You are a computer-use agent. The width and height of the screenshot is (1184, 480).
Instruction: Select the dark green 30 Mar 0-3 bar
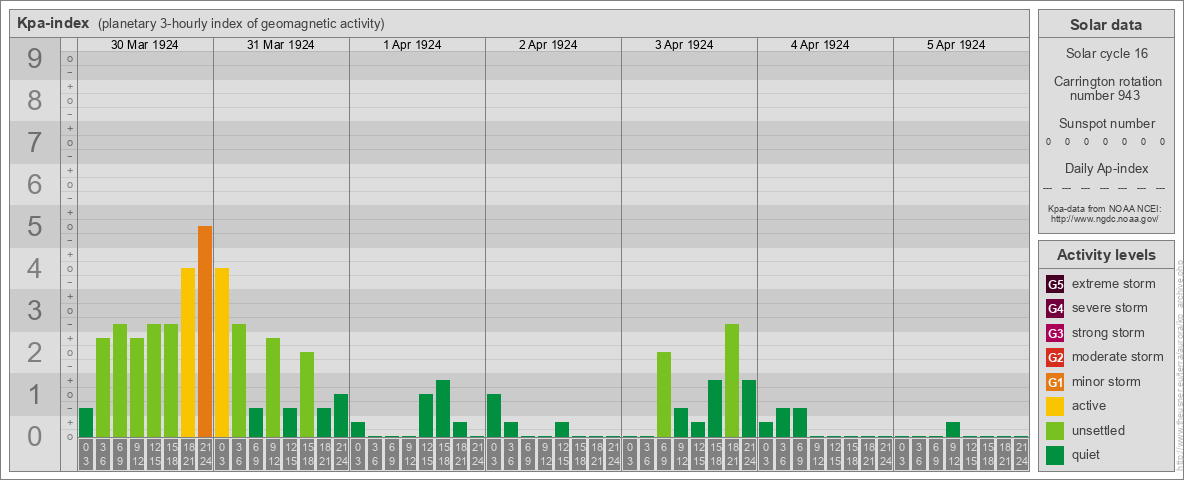(x=86, y=423)
